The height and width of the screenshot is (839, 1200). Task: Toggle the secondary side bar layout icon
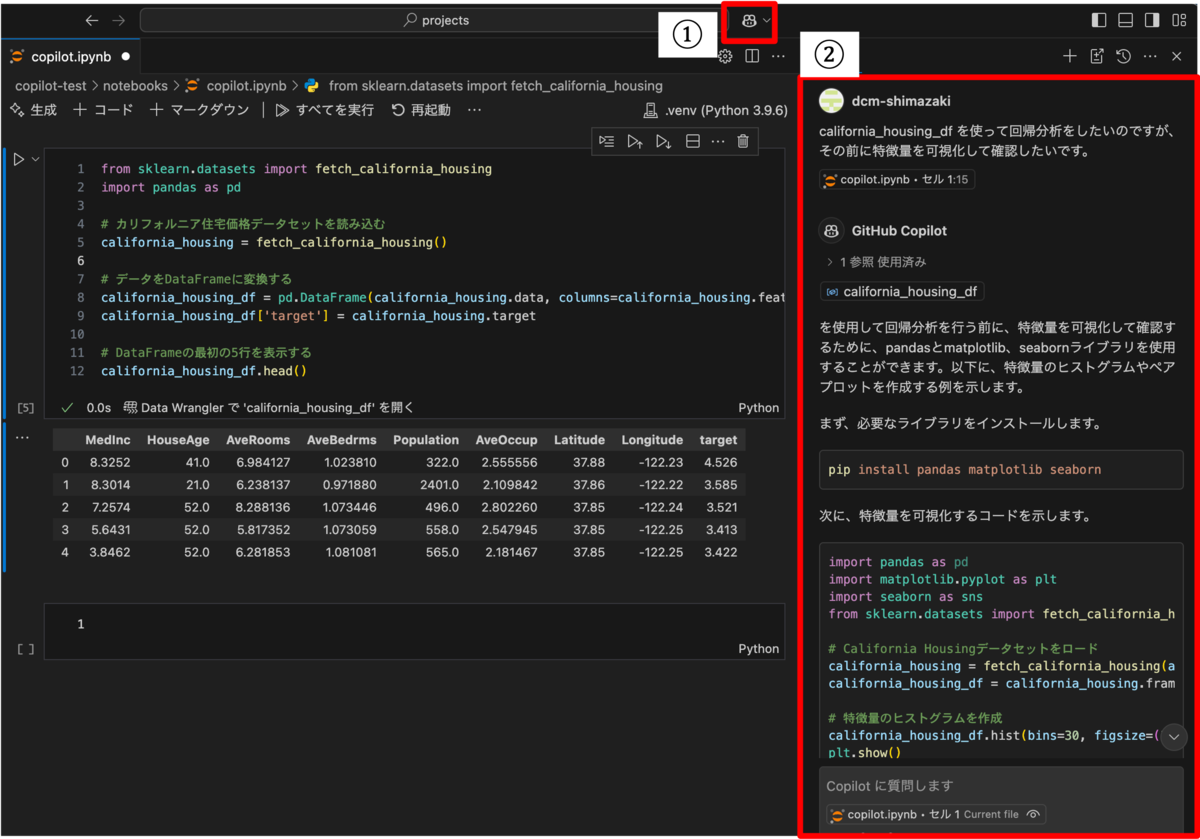pyautogui.click(x=1152, y=20)
